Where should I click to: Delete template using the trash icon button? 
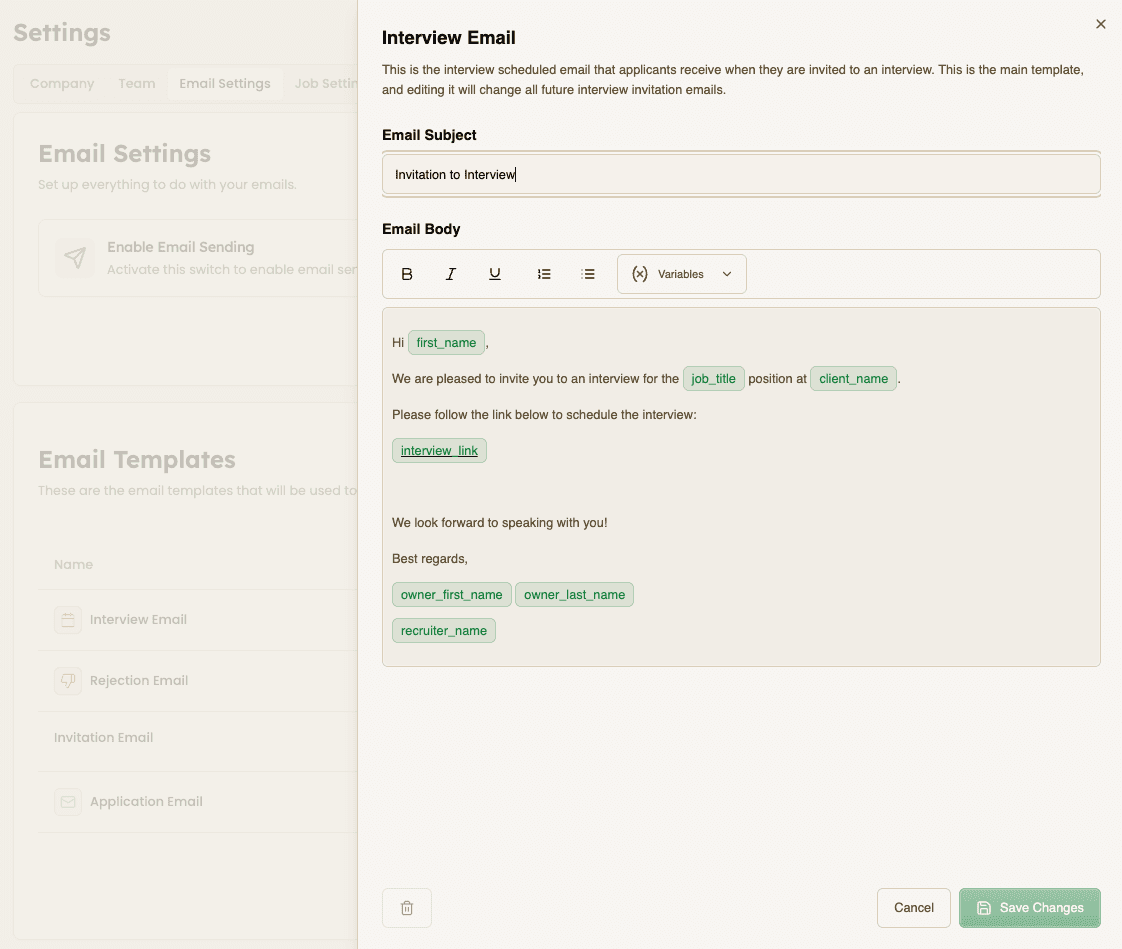[406, 907]
